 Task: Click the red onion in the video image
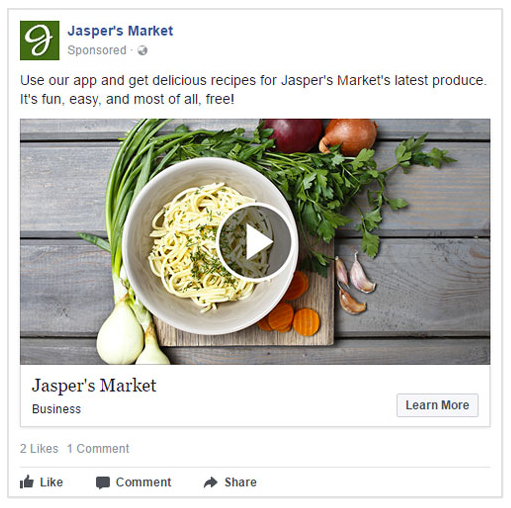click(x=293, y=135)
